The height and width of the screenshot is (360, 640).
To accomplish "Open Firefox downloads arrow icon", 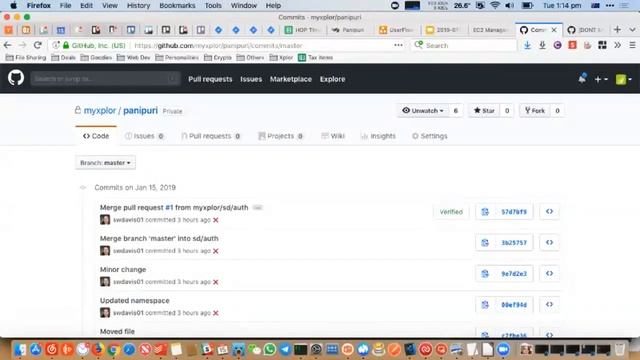I will (527, 45).
